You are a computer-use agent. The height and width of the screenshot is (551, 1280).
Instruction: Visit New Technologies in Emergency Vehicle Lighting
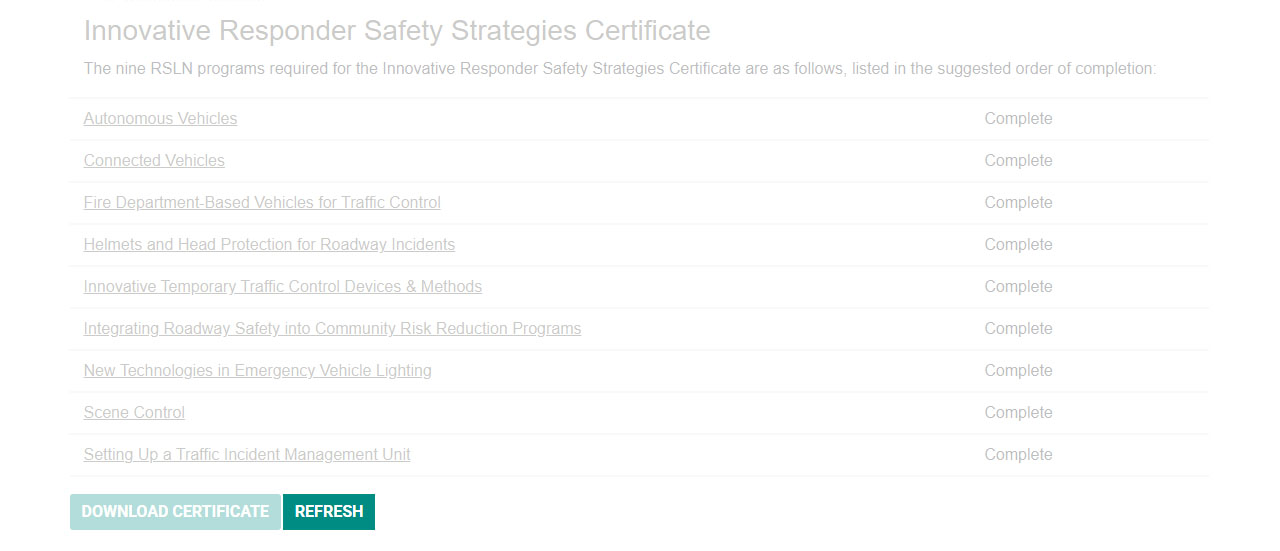tap(258, 371)
